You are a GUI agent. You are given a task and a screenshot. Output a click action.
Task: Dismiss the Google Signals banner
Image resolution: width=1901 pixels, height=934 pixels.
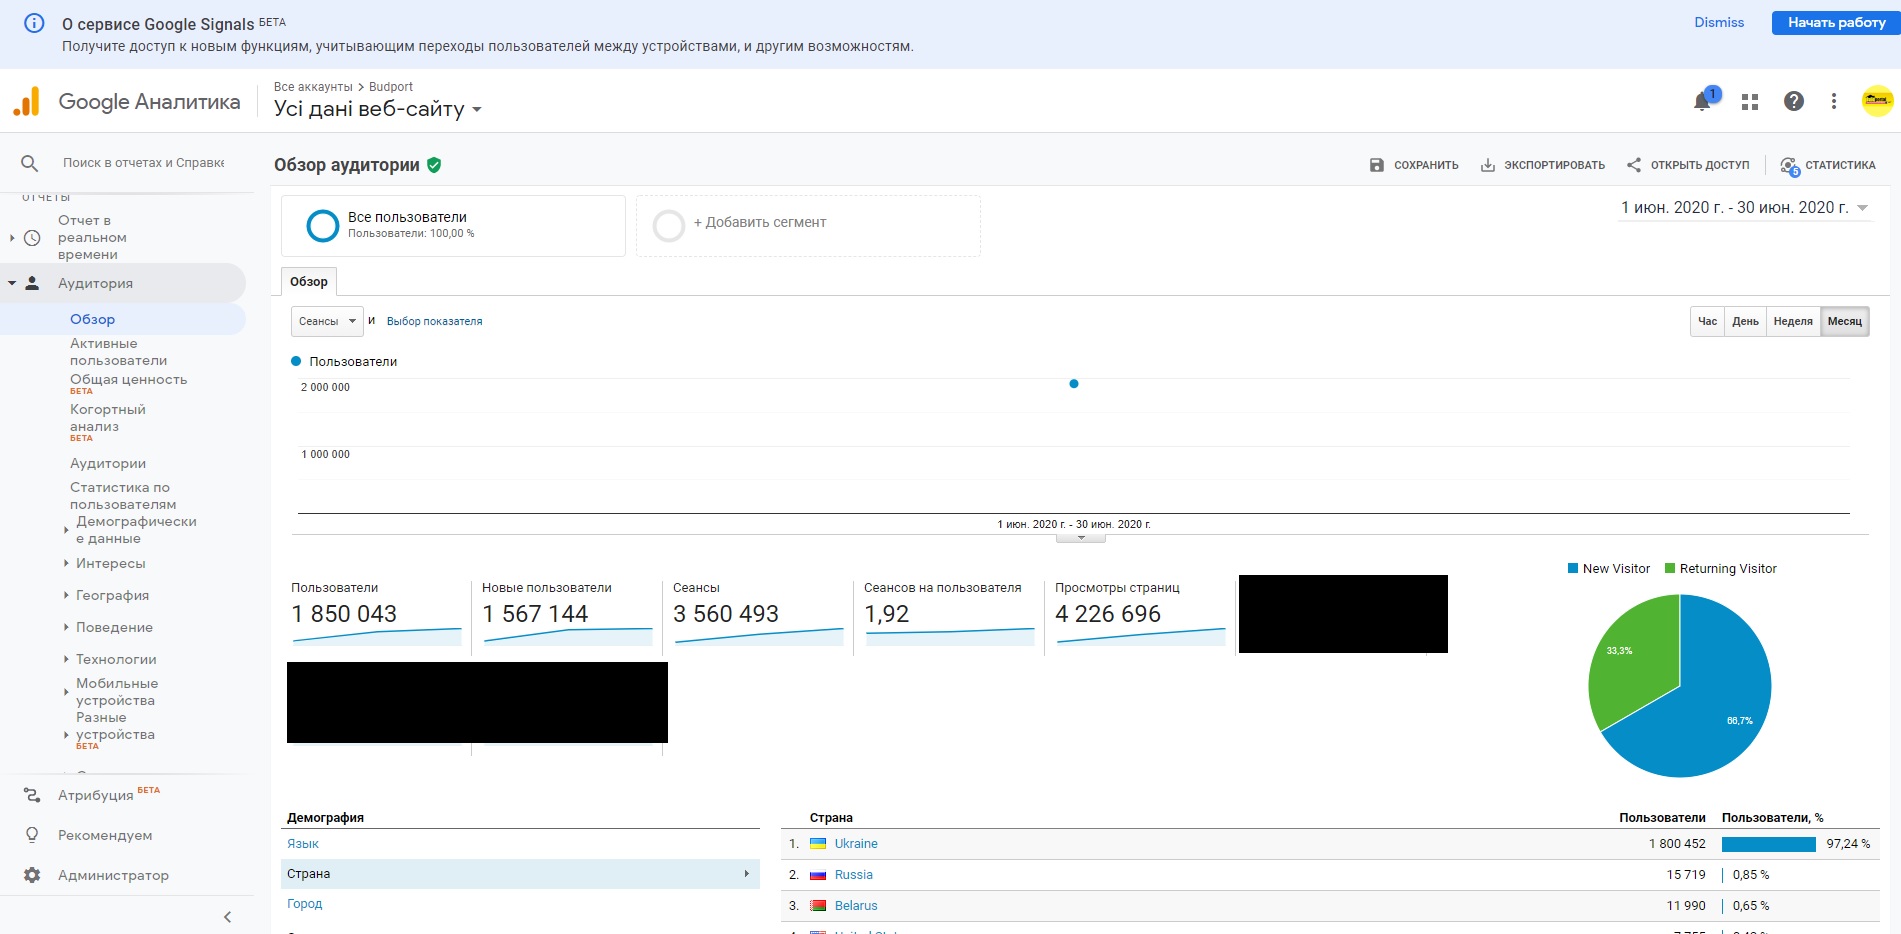pyautogui.click(x=1719, y=22)
